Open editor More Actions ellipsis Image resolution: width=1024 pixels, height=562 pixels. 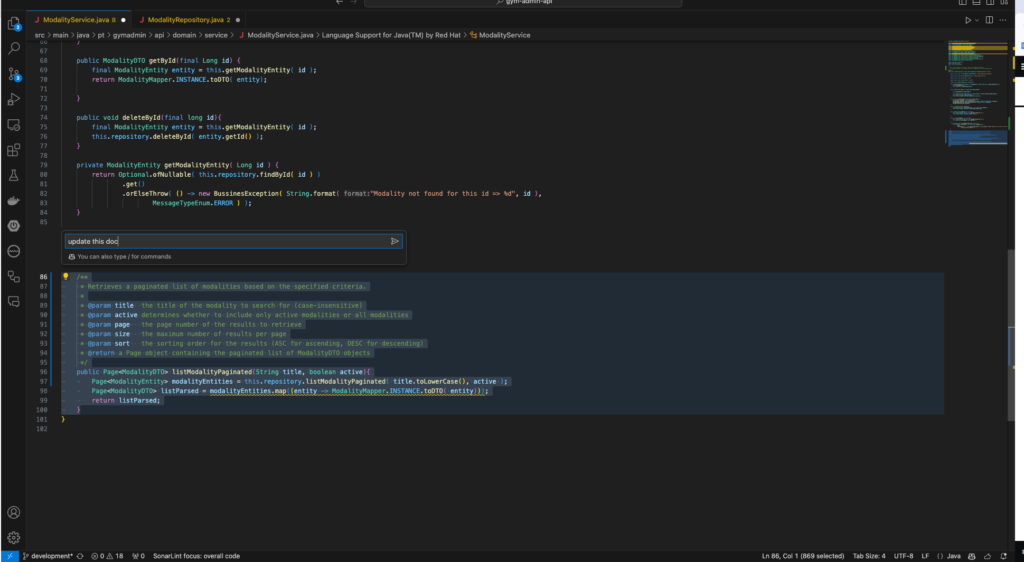pyautogui.click(x=1004, y=20)
